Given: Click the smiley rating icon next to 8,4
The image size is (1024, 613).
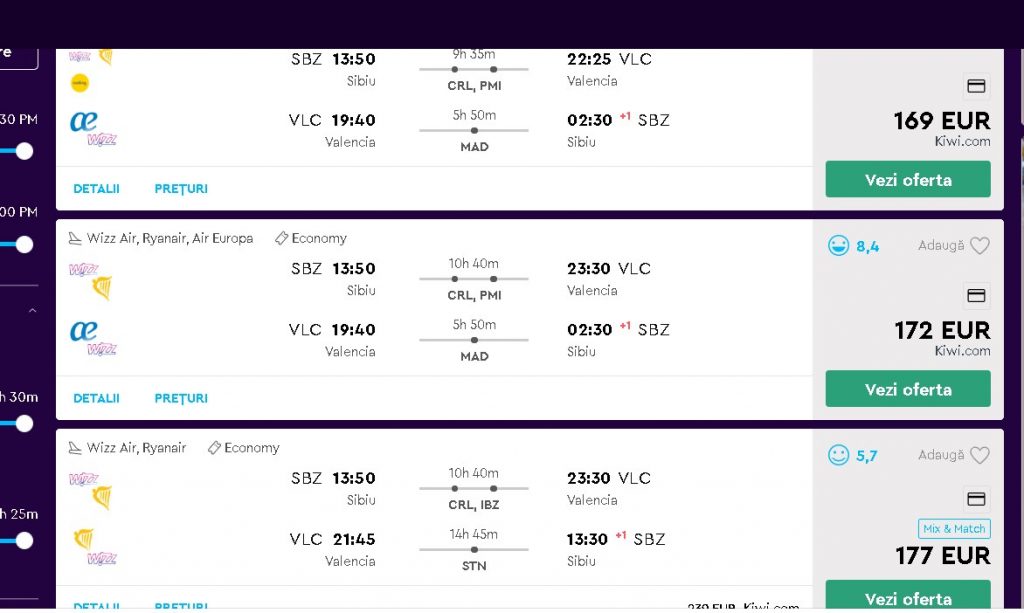Looking at the screenshot, I should point(839,246).
